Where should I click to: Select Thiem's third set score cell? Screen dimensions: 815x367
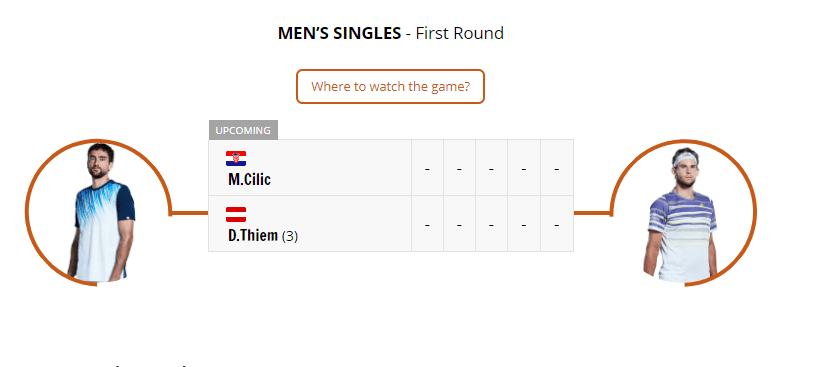pyautogui.click(x=492, y=224)
